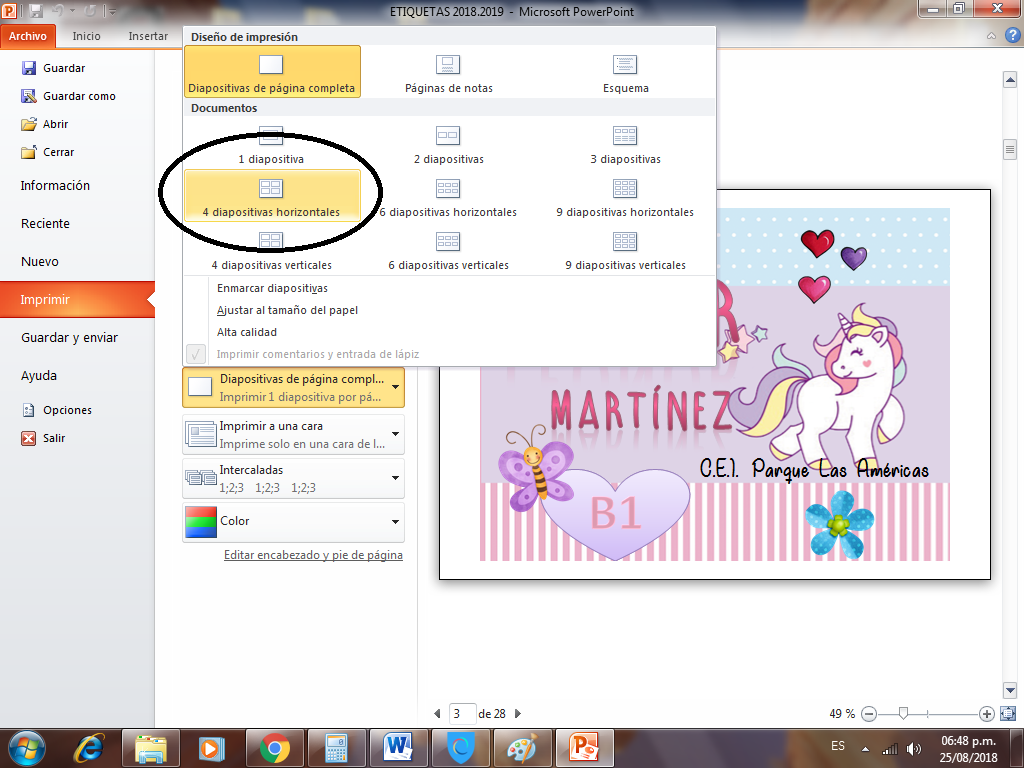Open File Explorer from the taskbar
Screen dimensions: 1024x768
pos(151,748)
